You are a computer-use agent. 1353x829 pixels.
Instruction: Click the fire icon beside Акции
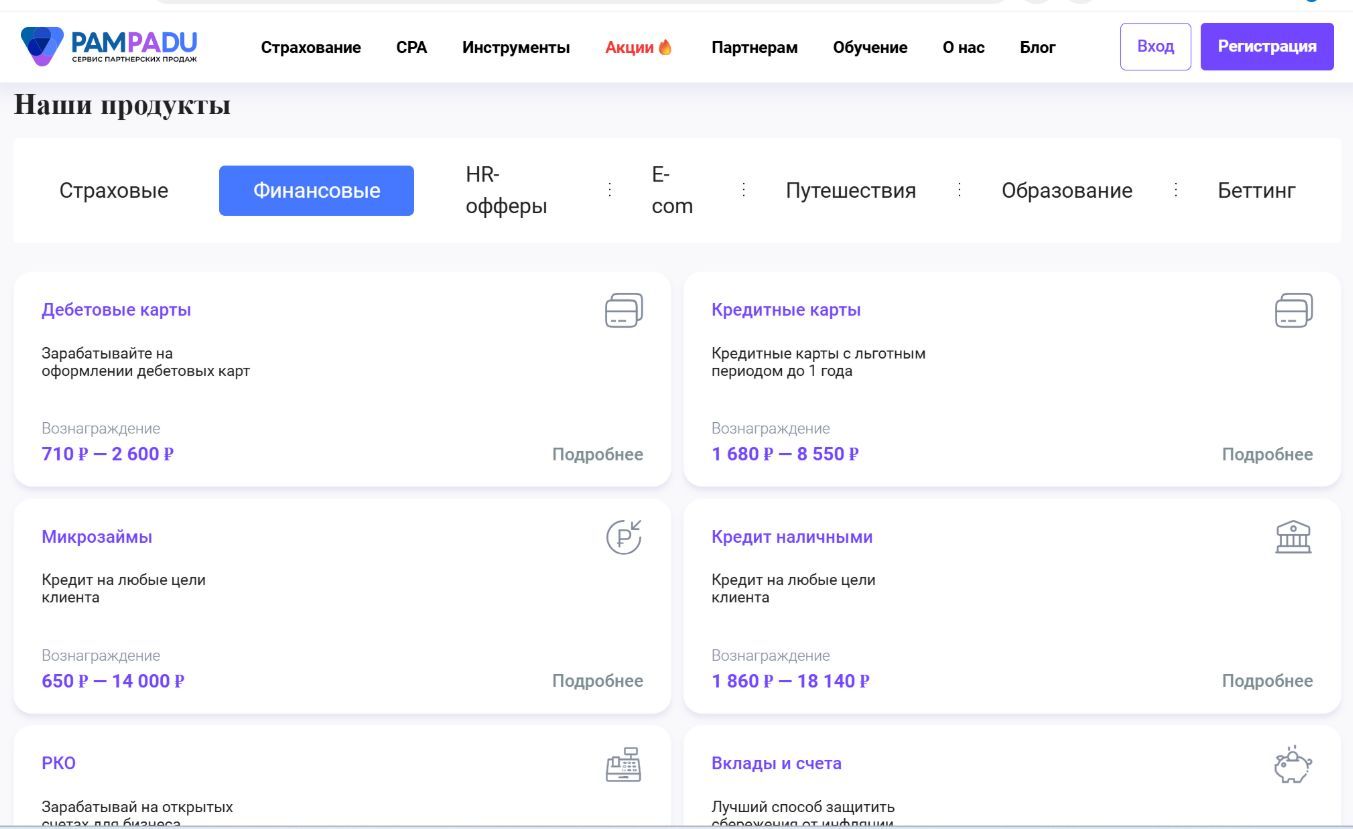click(x=666, y=47)
